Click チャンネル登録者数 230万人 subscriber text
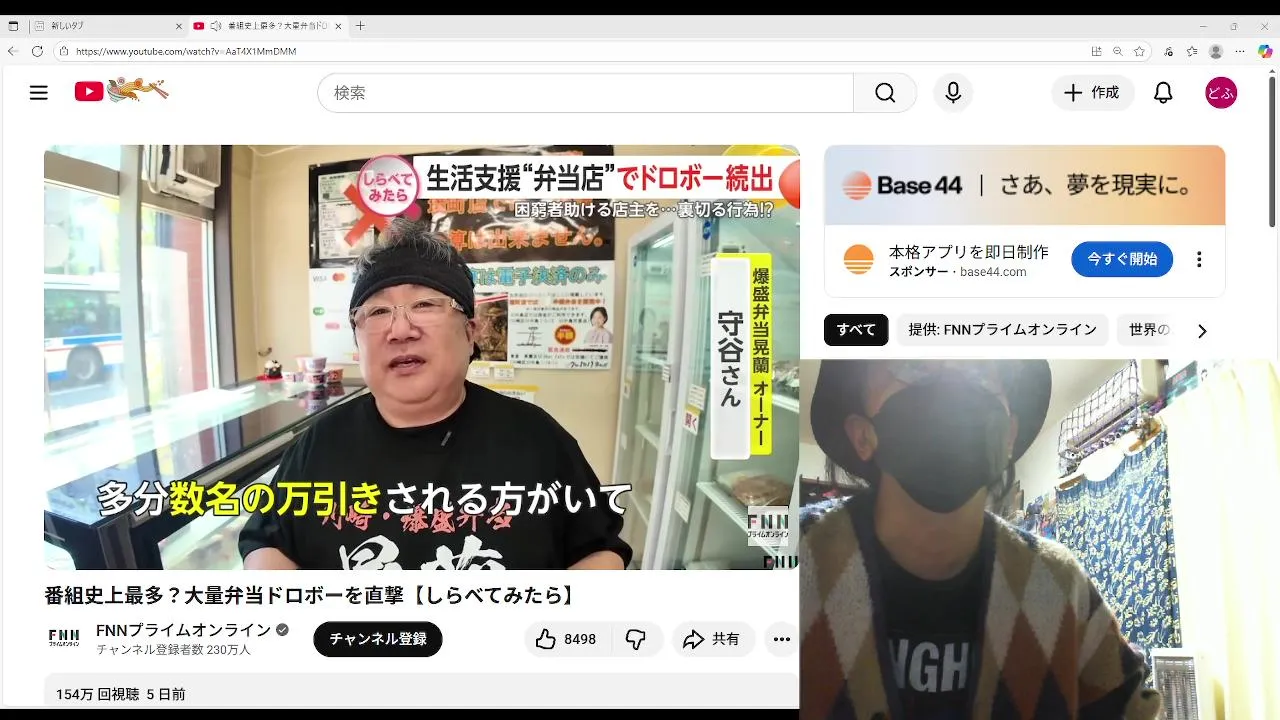The width and height of the screenshot is (1280, 720). [174, 650]
